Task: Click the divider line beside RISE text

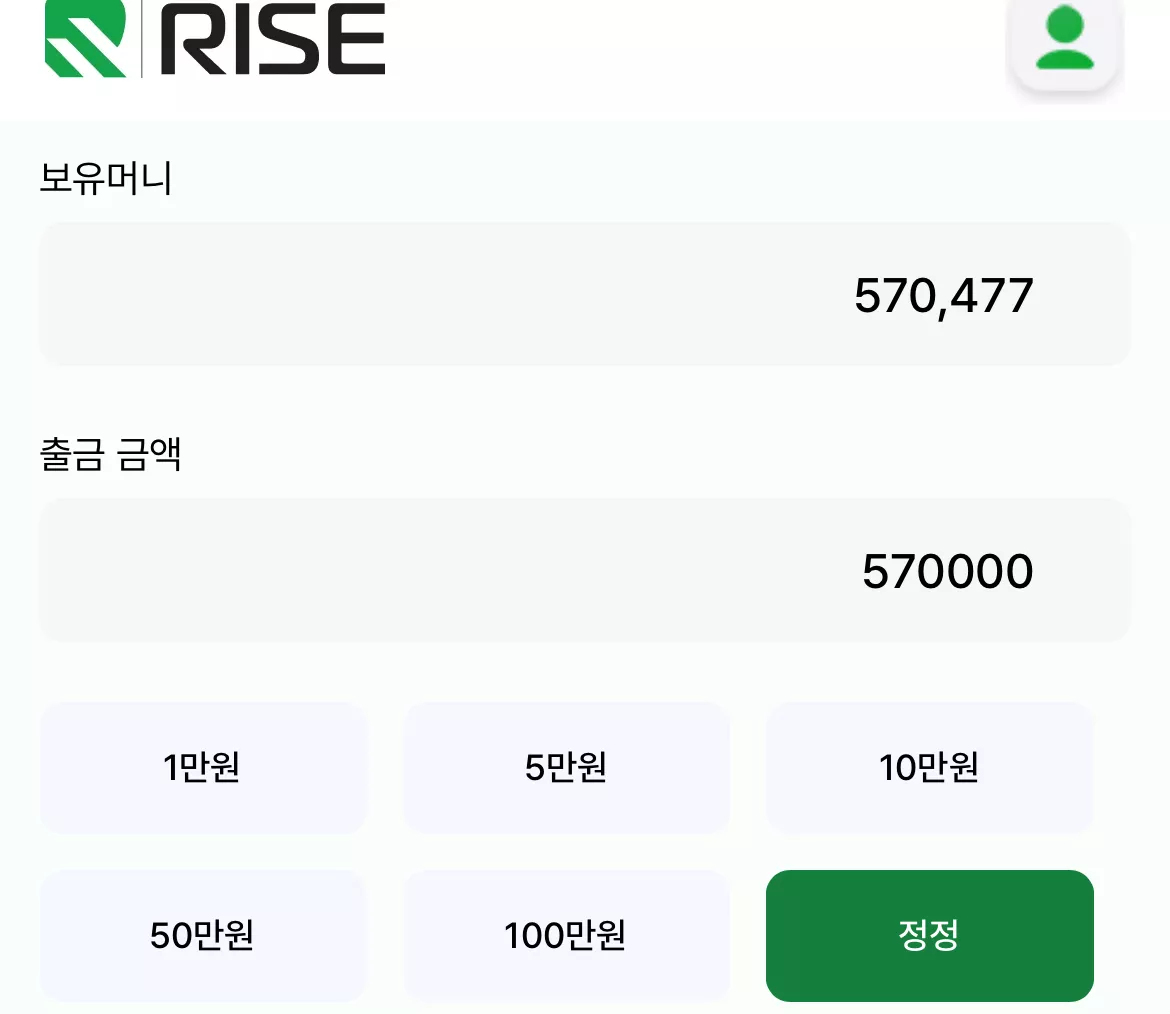Action: click(x=142, y=39)
